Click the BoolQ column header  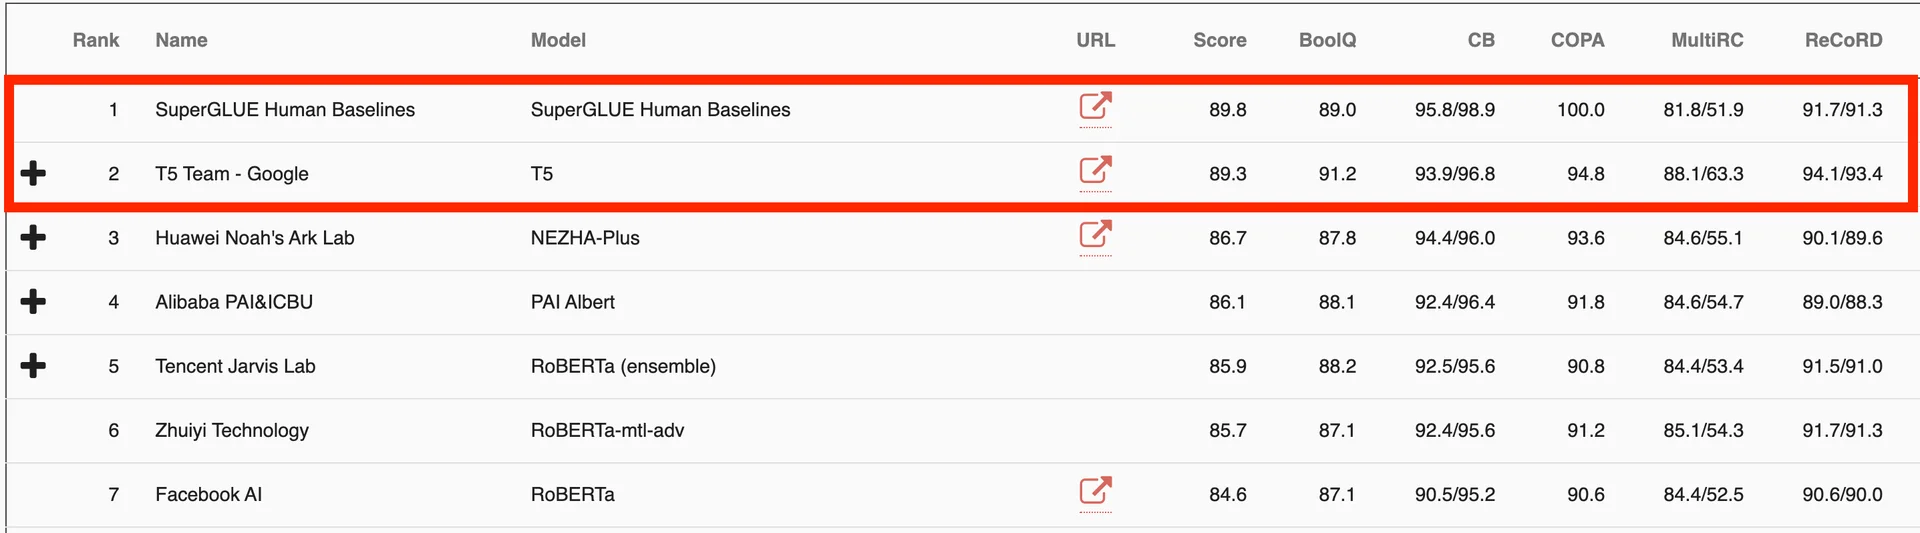click(1327, 40)
